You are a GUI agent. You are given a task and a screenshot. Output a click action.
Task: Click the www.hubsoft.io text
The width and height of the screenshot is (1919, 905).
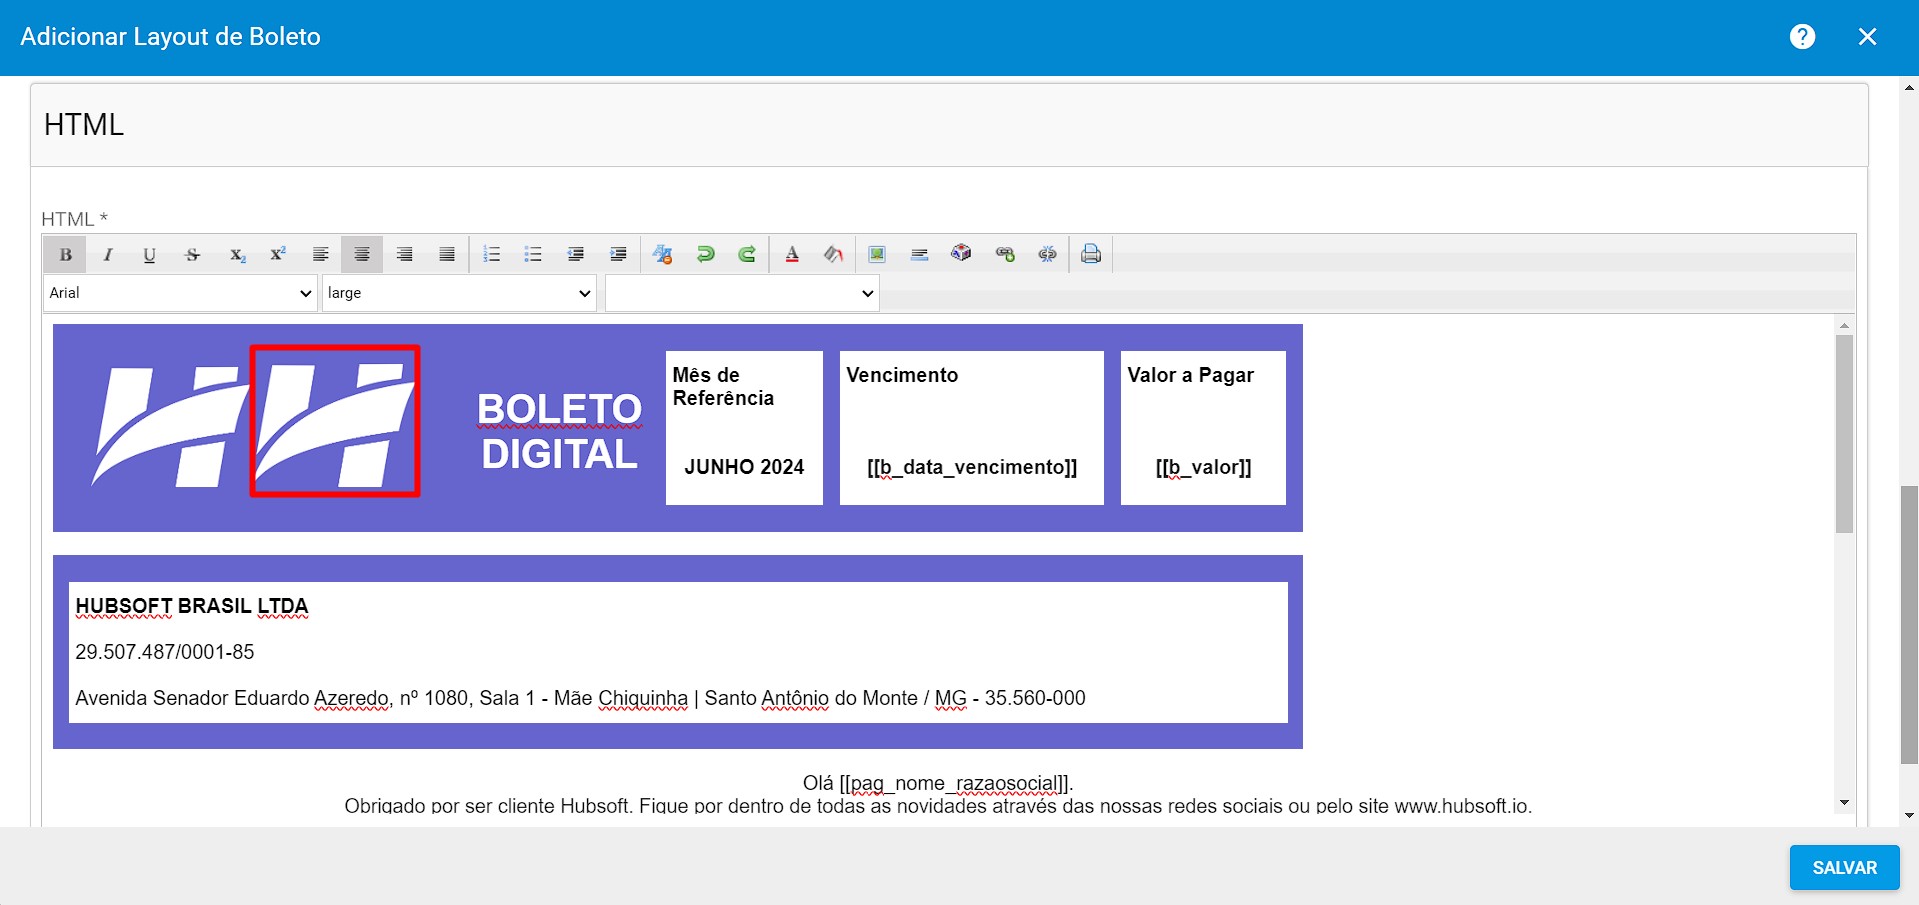coord(1460,806)
